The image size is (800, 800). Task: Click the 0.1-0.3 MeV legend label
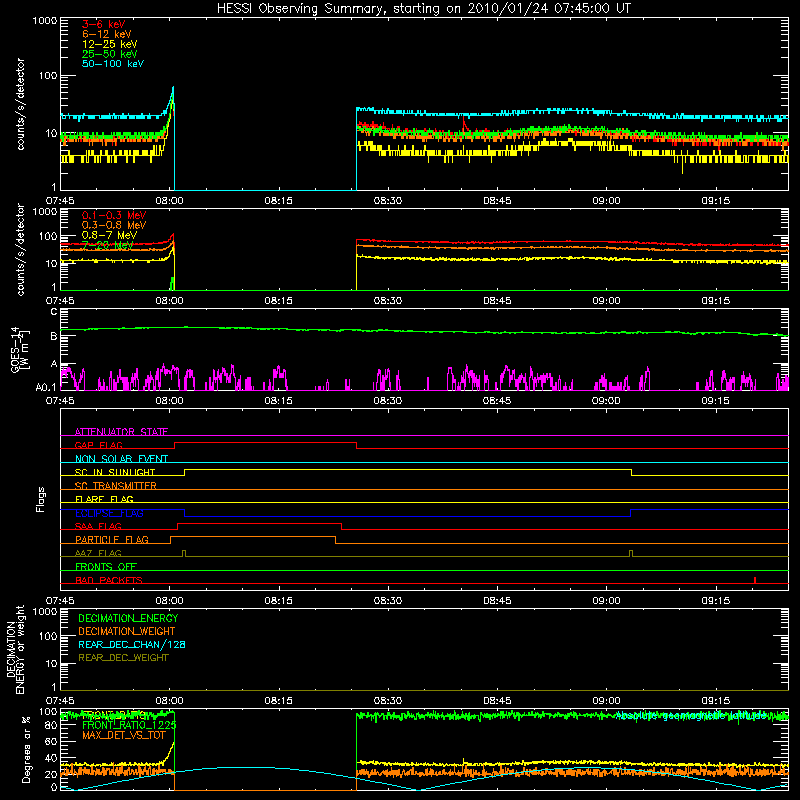tap(114, 215)
